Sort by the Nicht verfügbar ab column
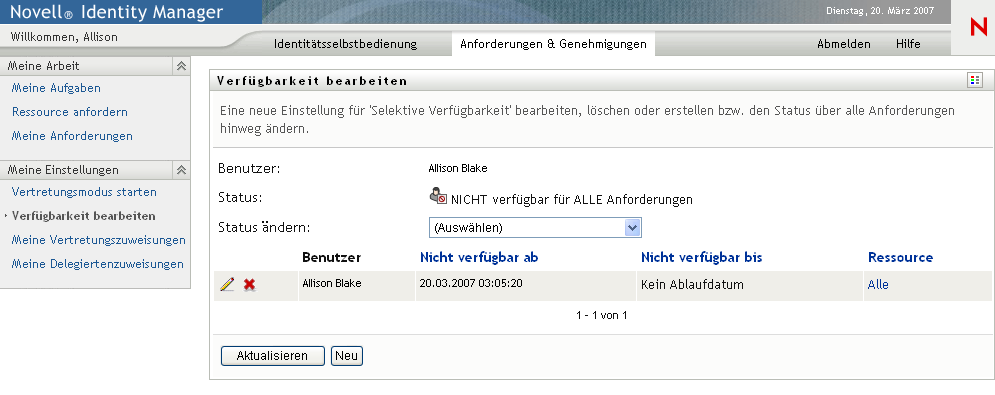 coord(479,257)
